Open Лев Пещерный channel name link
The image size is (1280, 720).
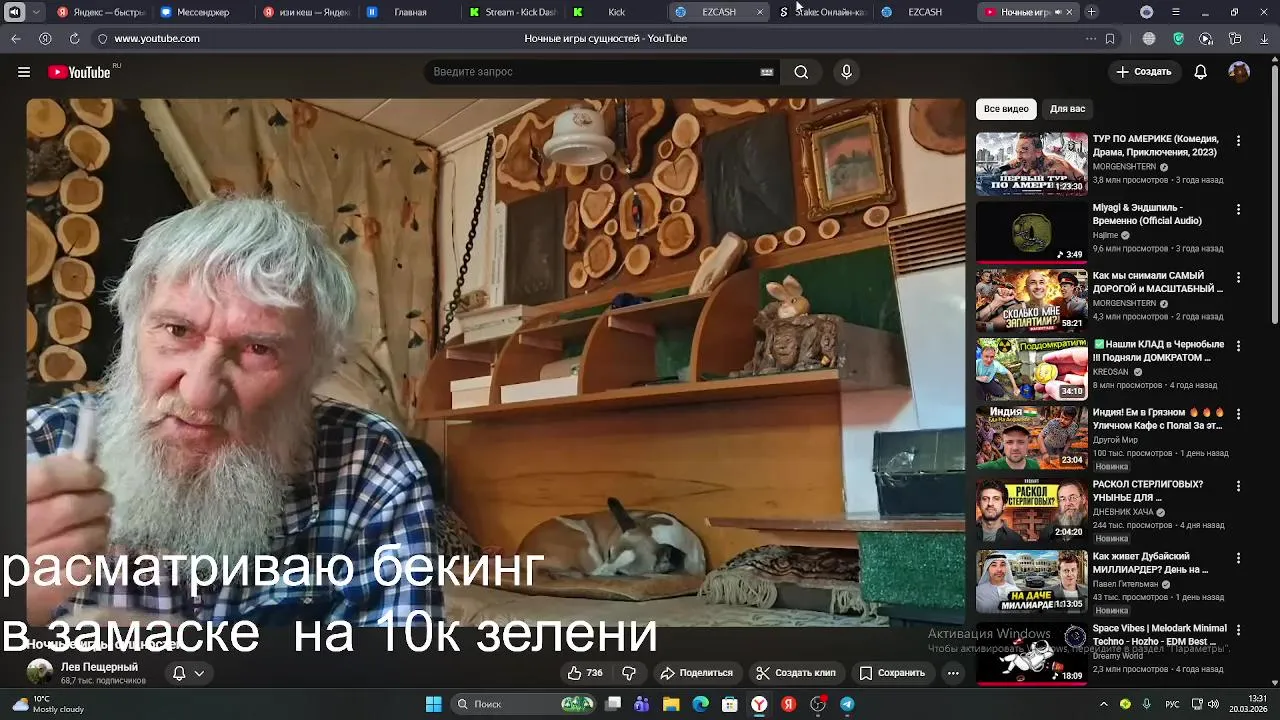pos(99,667)
